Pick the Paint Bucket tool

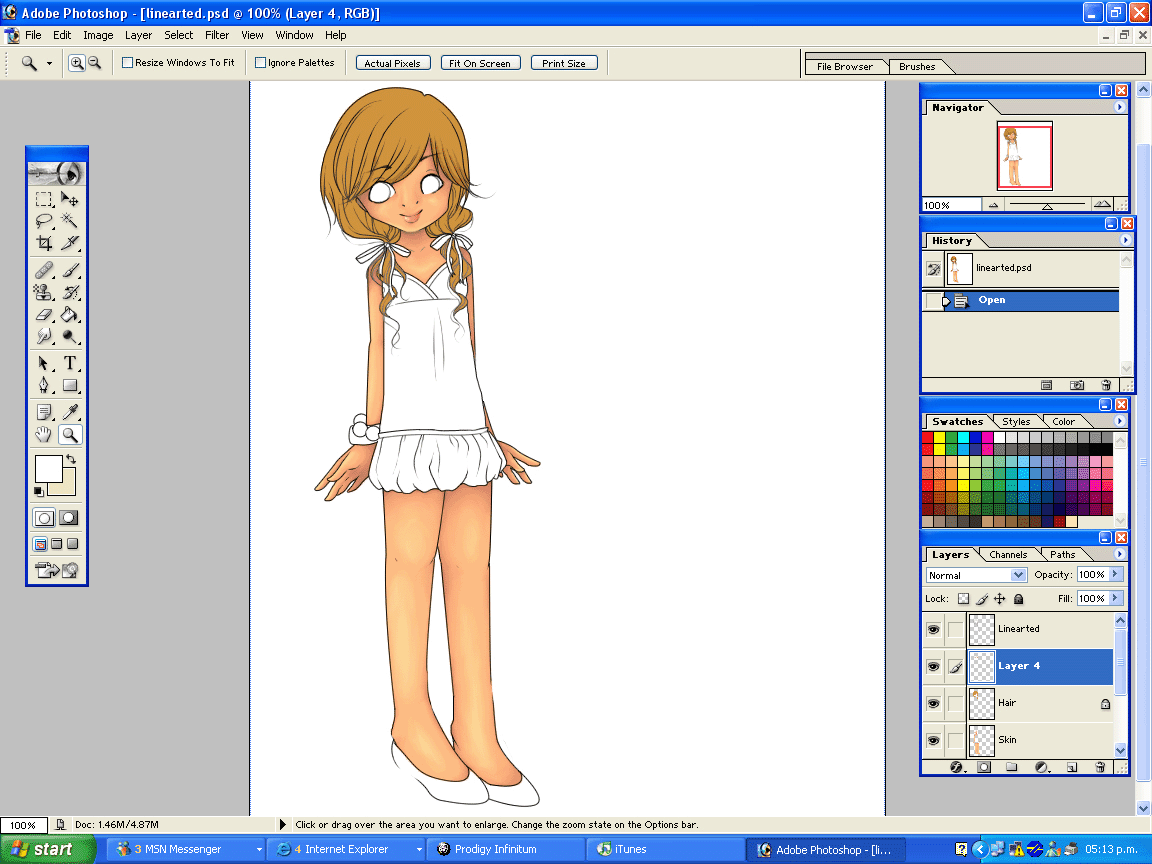(x=70, y=315)
